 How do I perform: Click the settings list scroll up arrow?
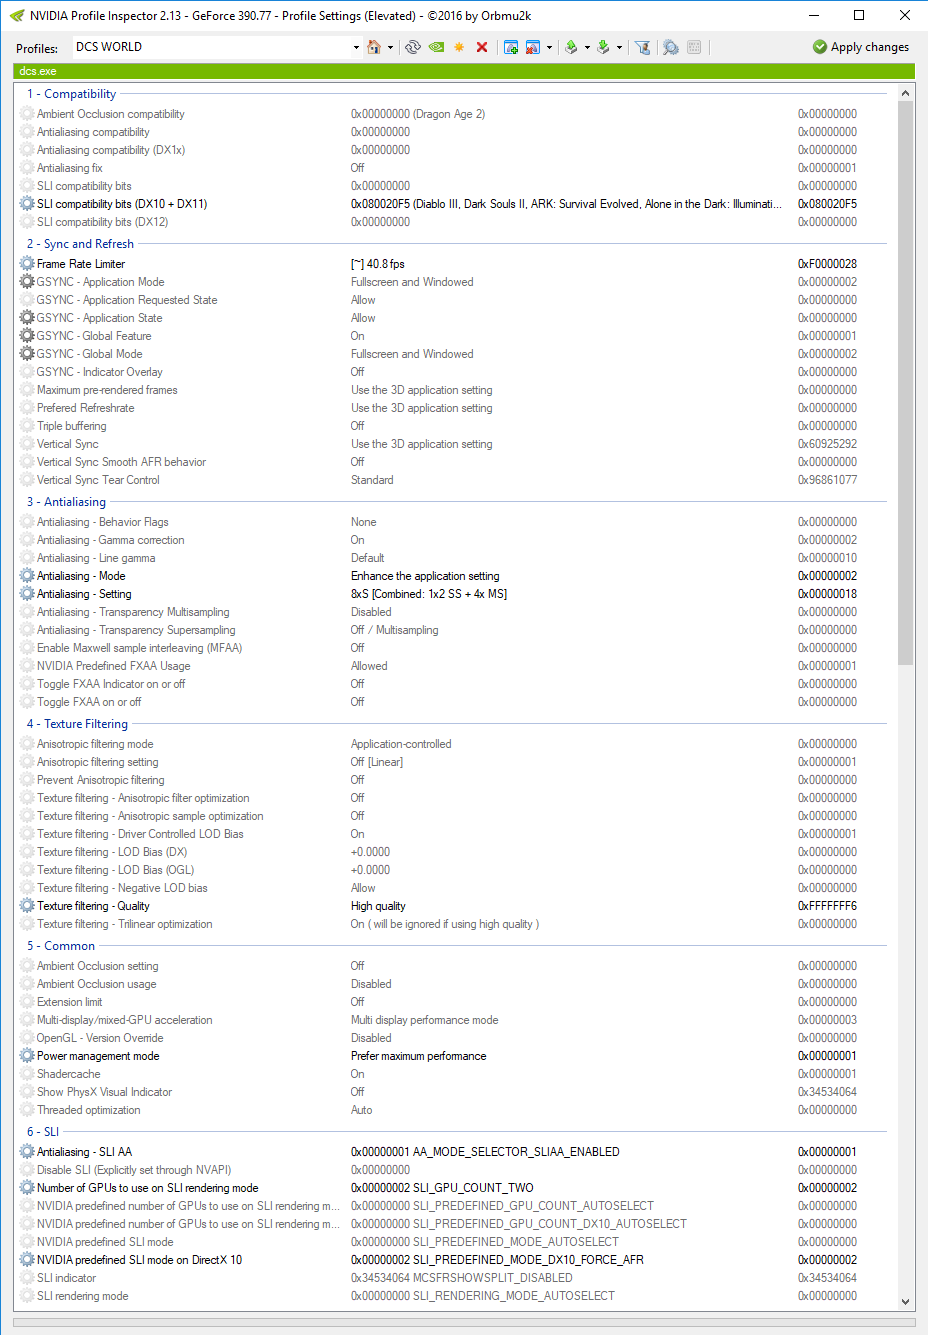[906, 93]
